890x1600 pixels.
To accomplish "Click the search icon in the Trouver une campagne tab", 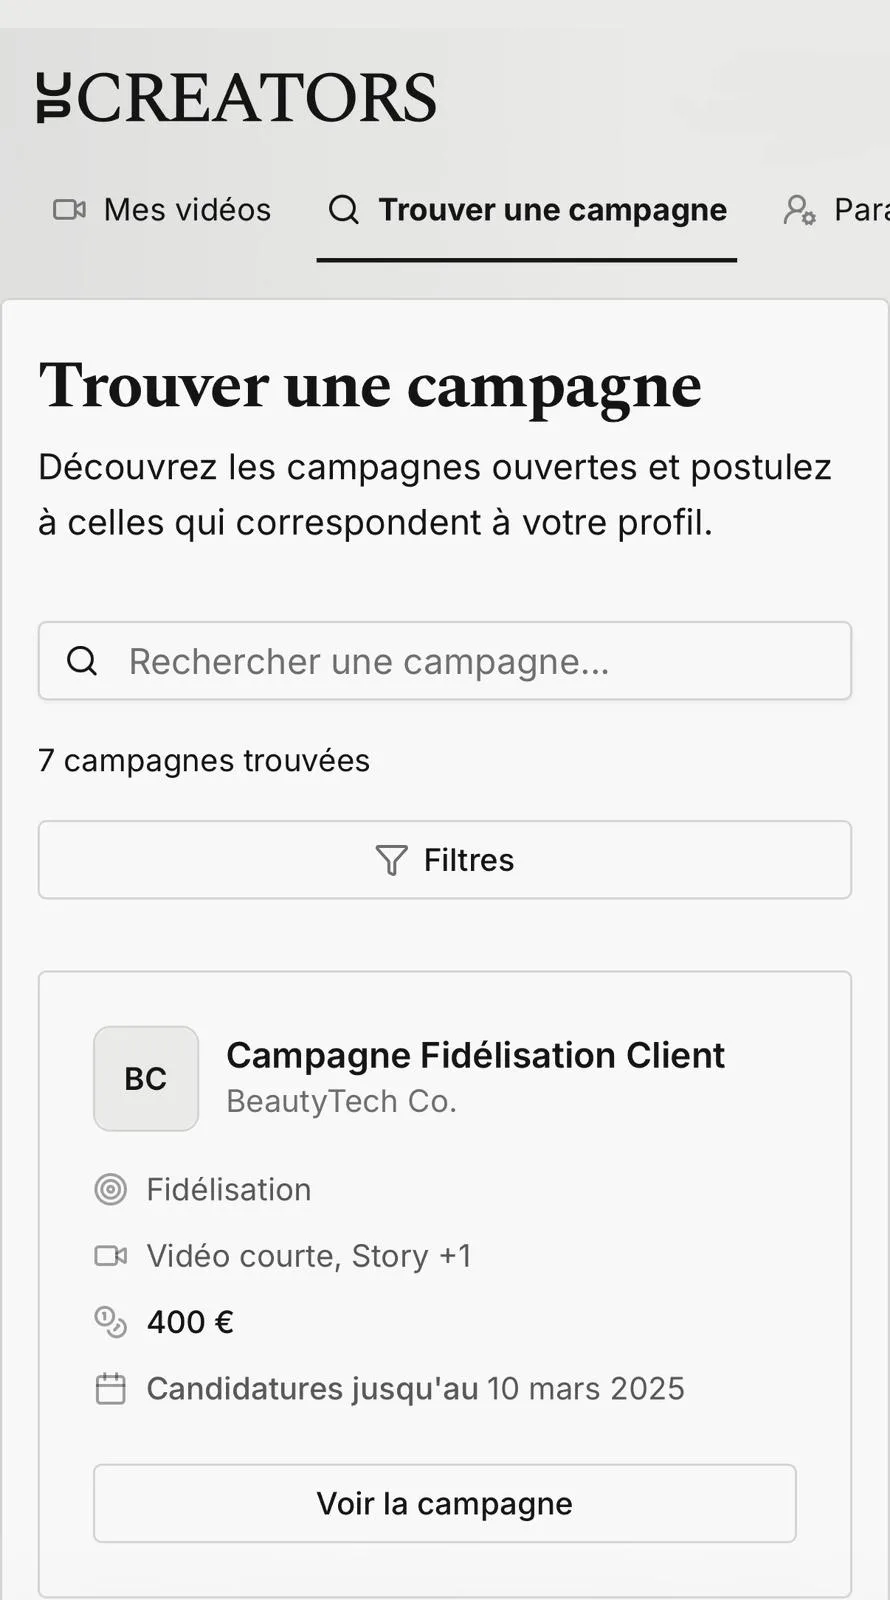I will point(343,210).
